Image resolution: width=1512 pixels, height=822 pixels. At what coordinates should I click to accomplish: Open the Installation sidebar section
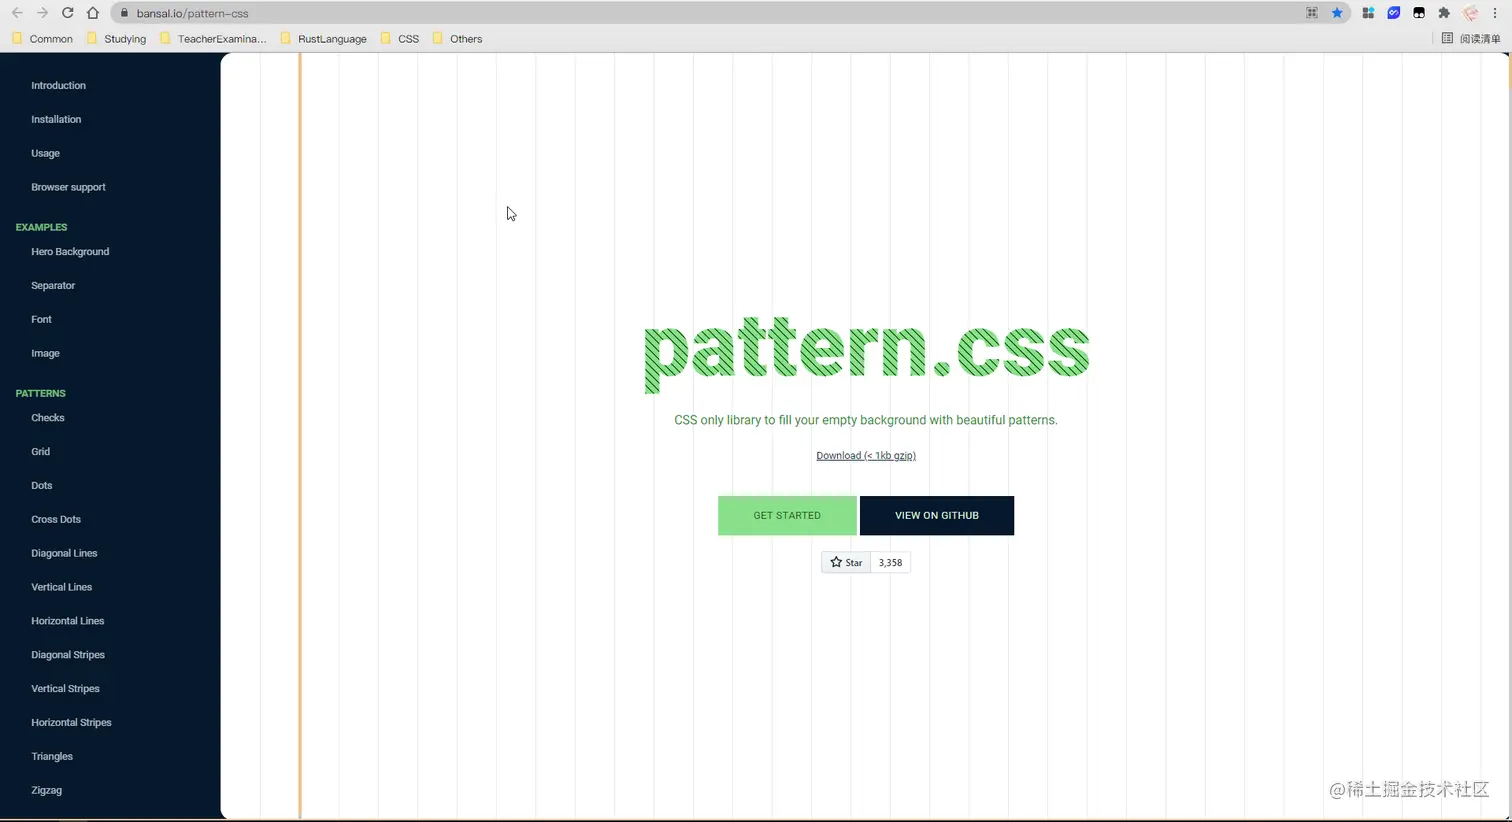pos(56,120)
